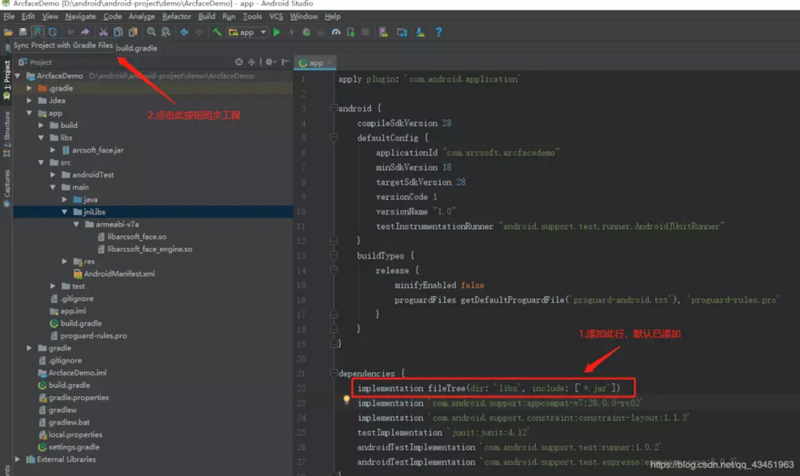The image size is (800, 476).
Task: Click the Find magnifier icon
Action: [151, 32]
